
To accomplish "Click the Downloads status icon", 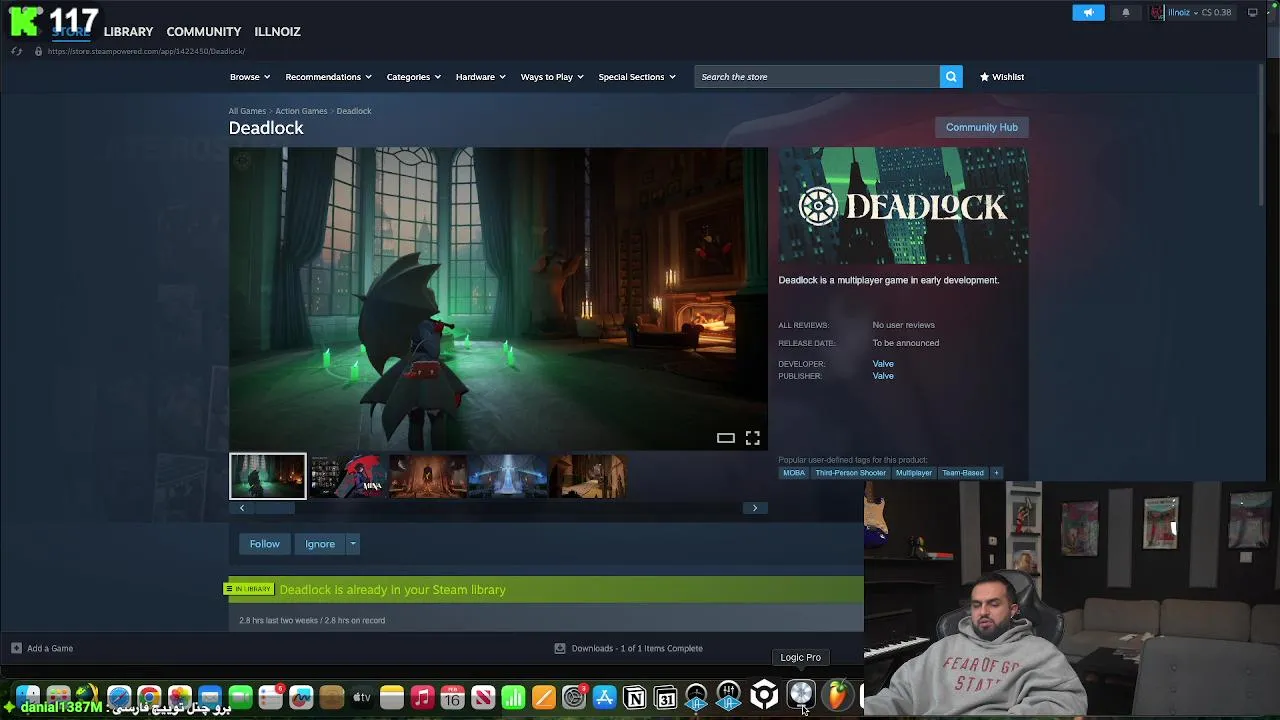I will pos(560,648).
